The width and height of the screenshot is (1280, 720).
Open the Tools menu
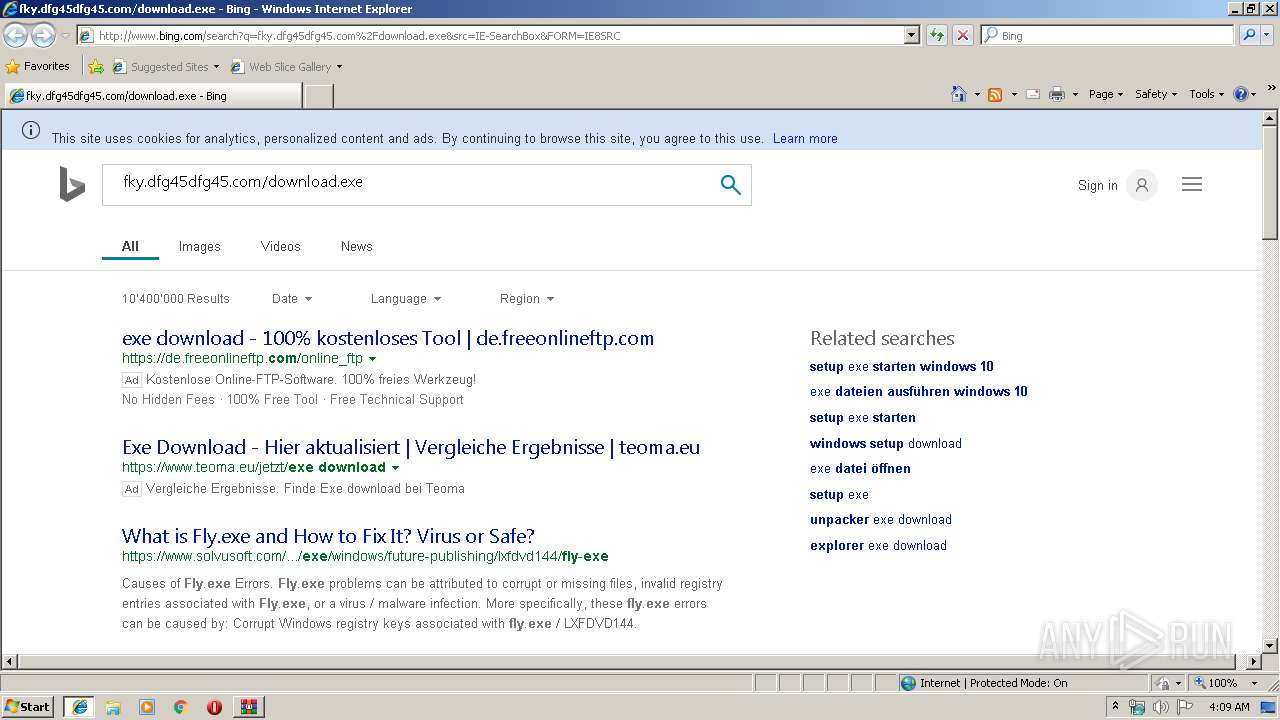pyautogui.click(x=1207, y=94)
